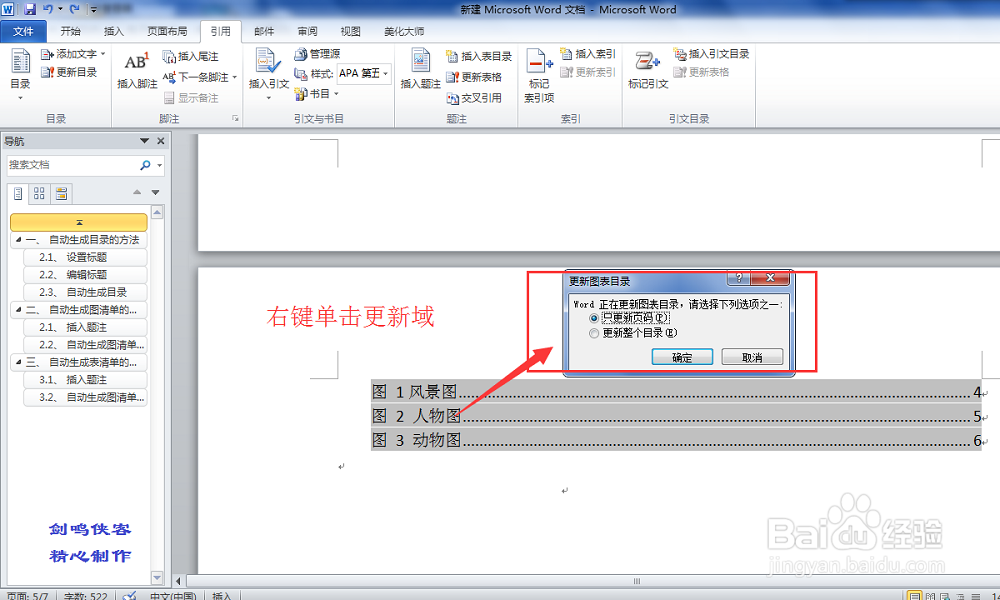The height and width of the screenshot is (600, 1000).
Task: Open the 脚注 group dialog launcher
Action: point(235,119)
